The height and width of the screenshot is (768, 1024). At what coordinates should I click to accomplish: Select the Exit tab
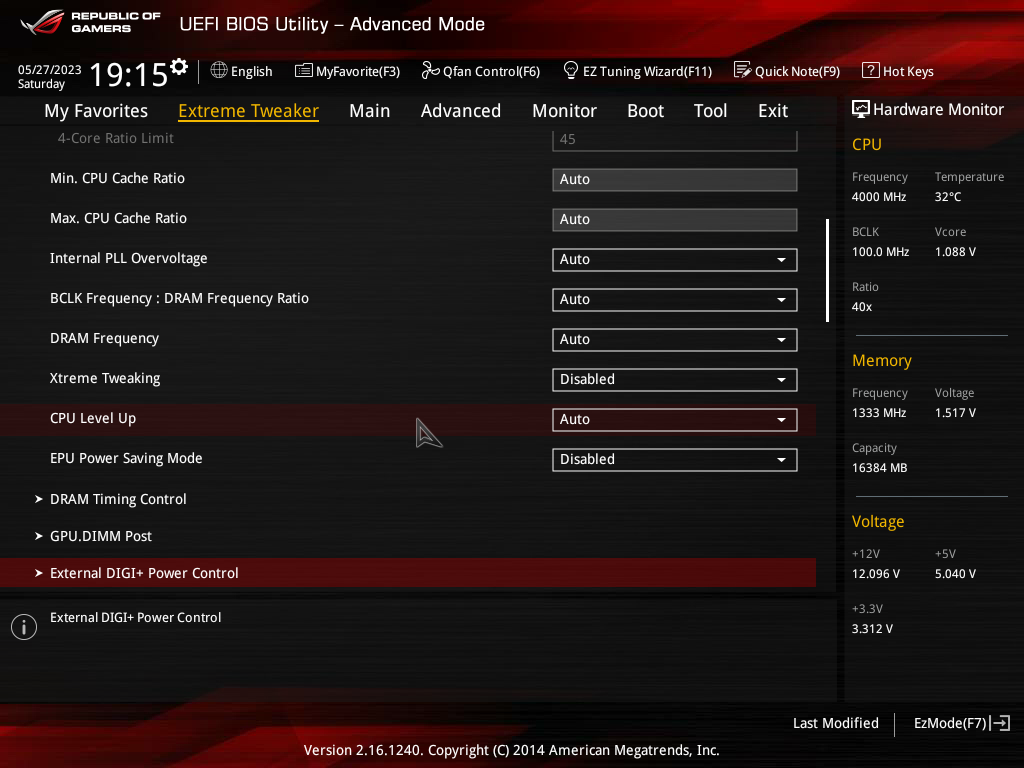[773, 111]
